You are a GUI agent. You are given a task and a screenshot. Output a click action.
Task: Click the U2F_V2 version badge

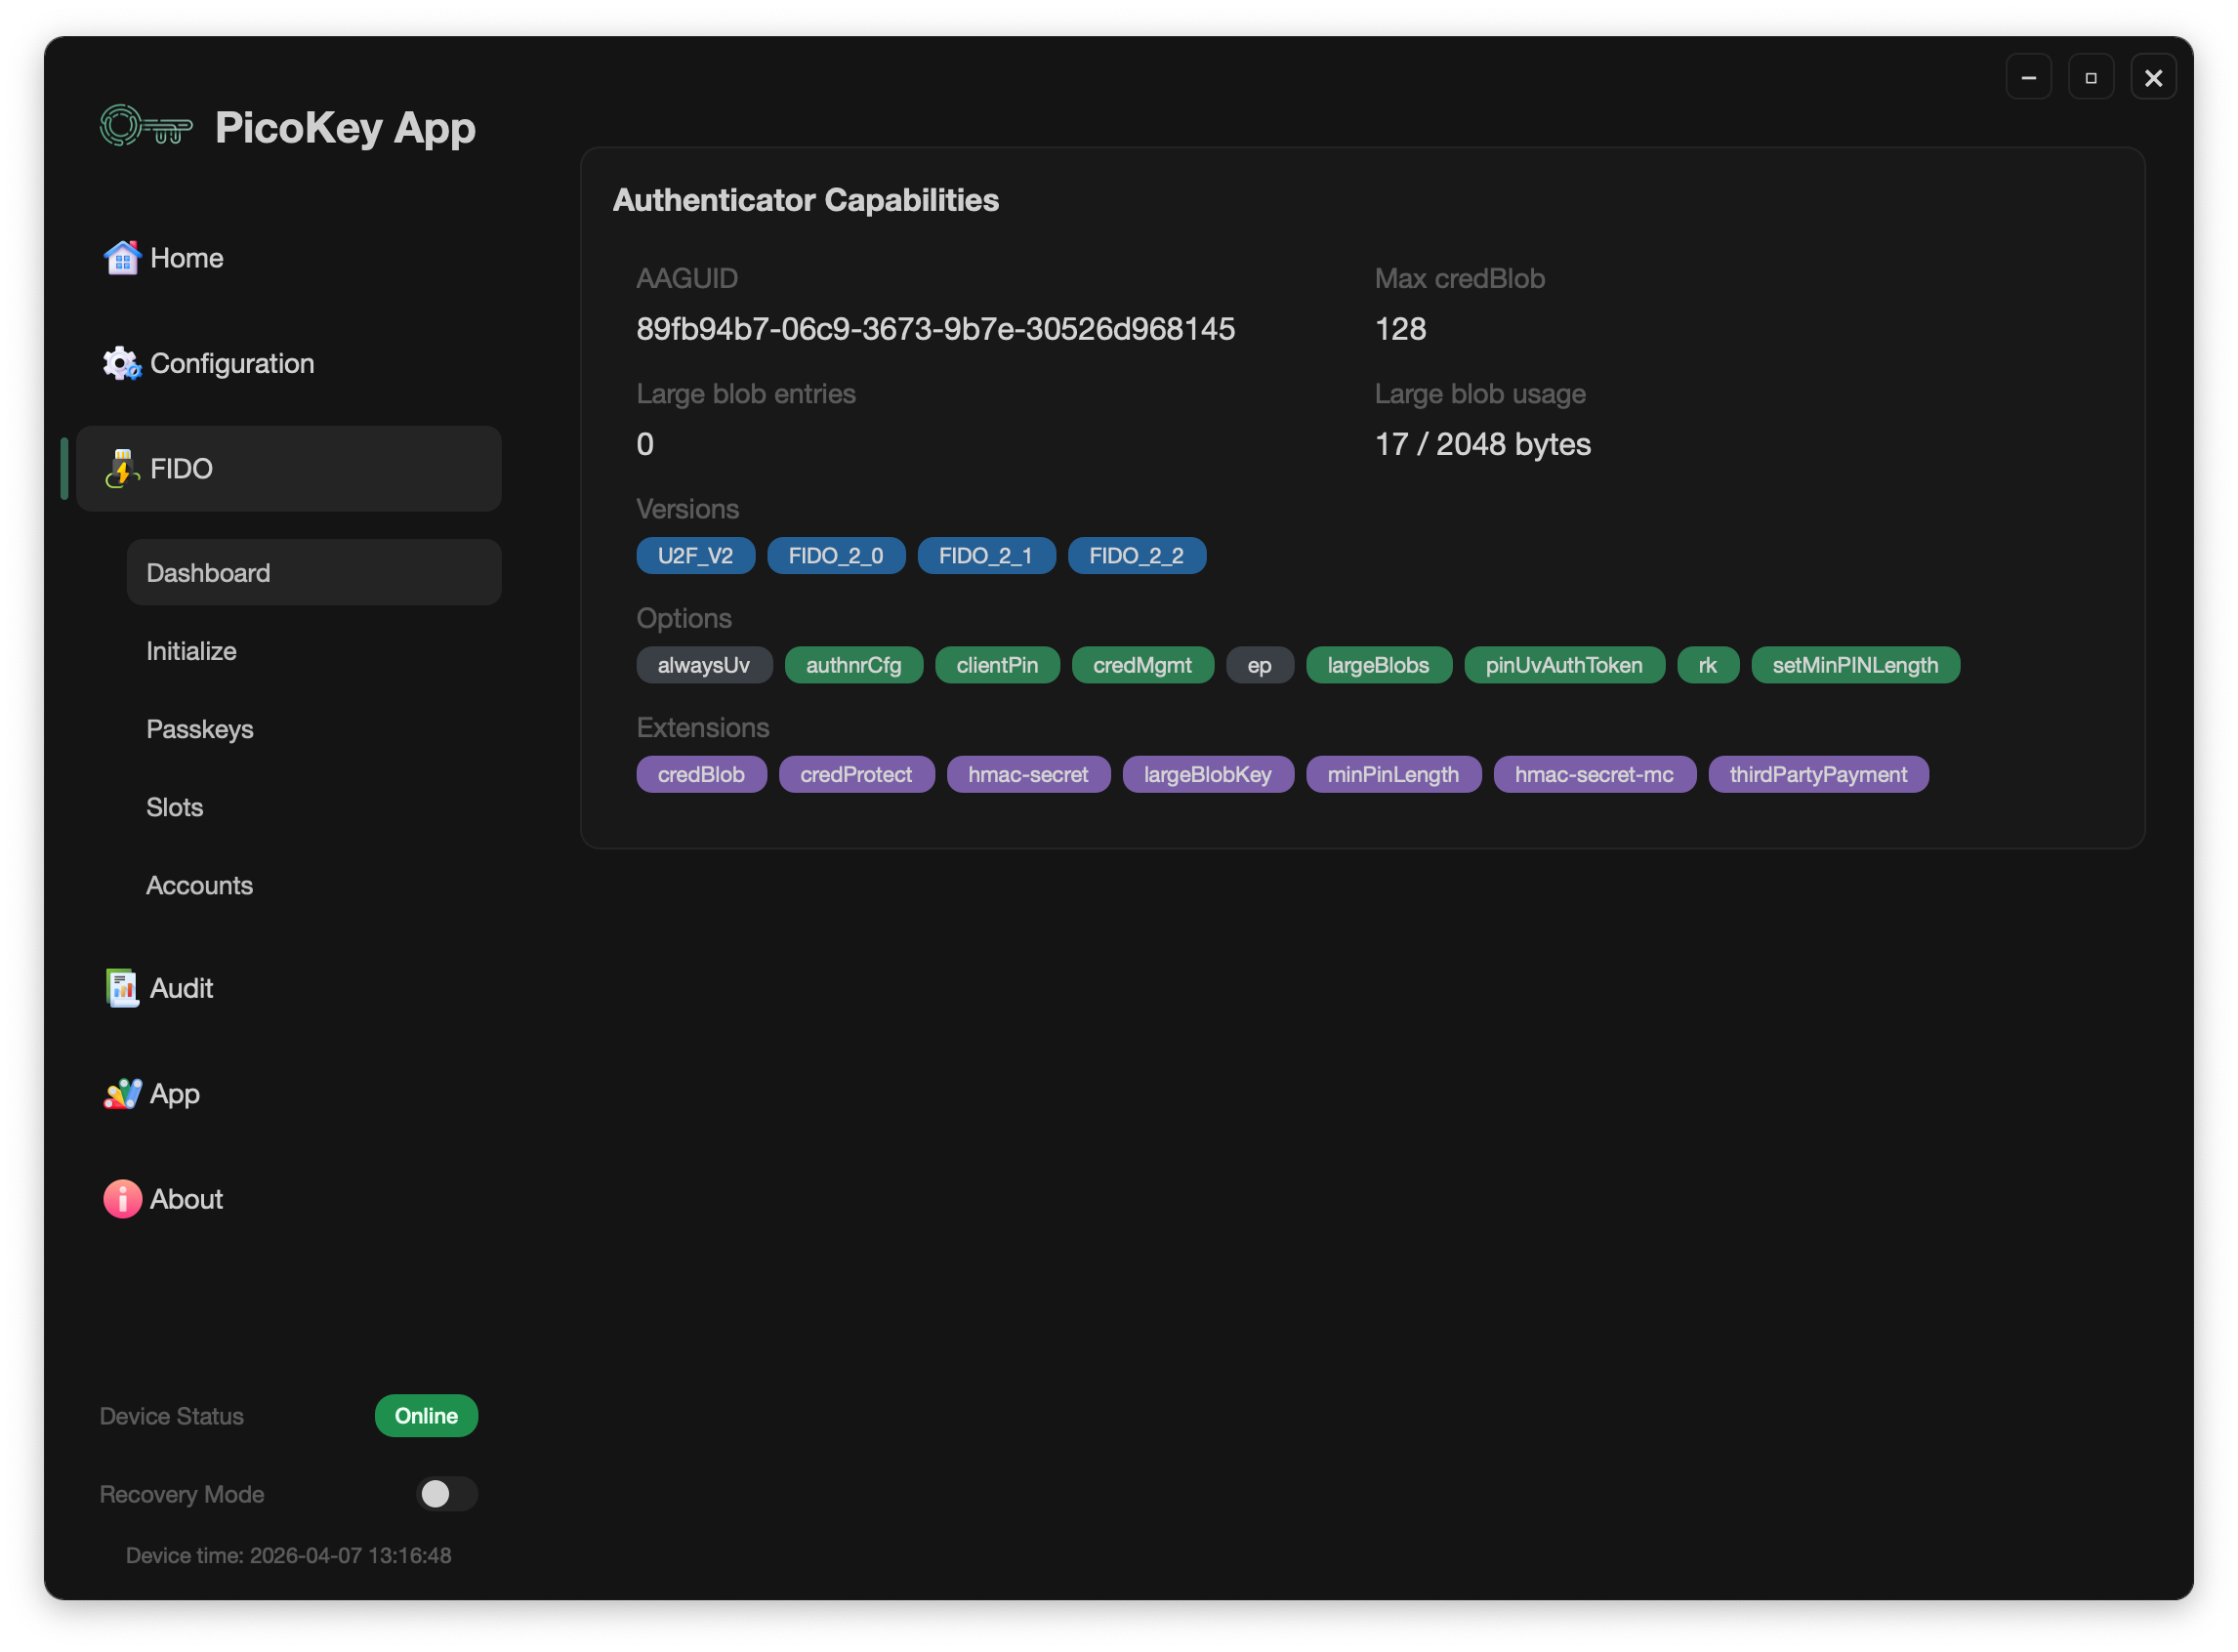pyautogui.click(x=695, y=555)
